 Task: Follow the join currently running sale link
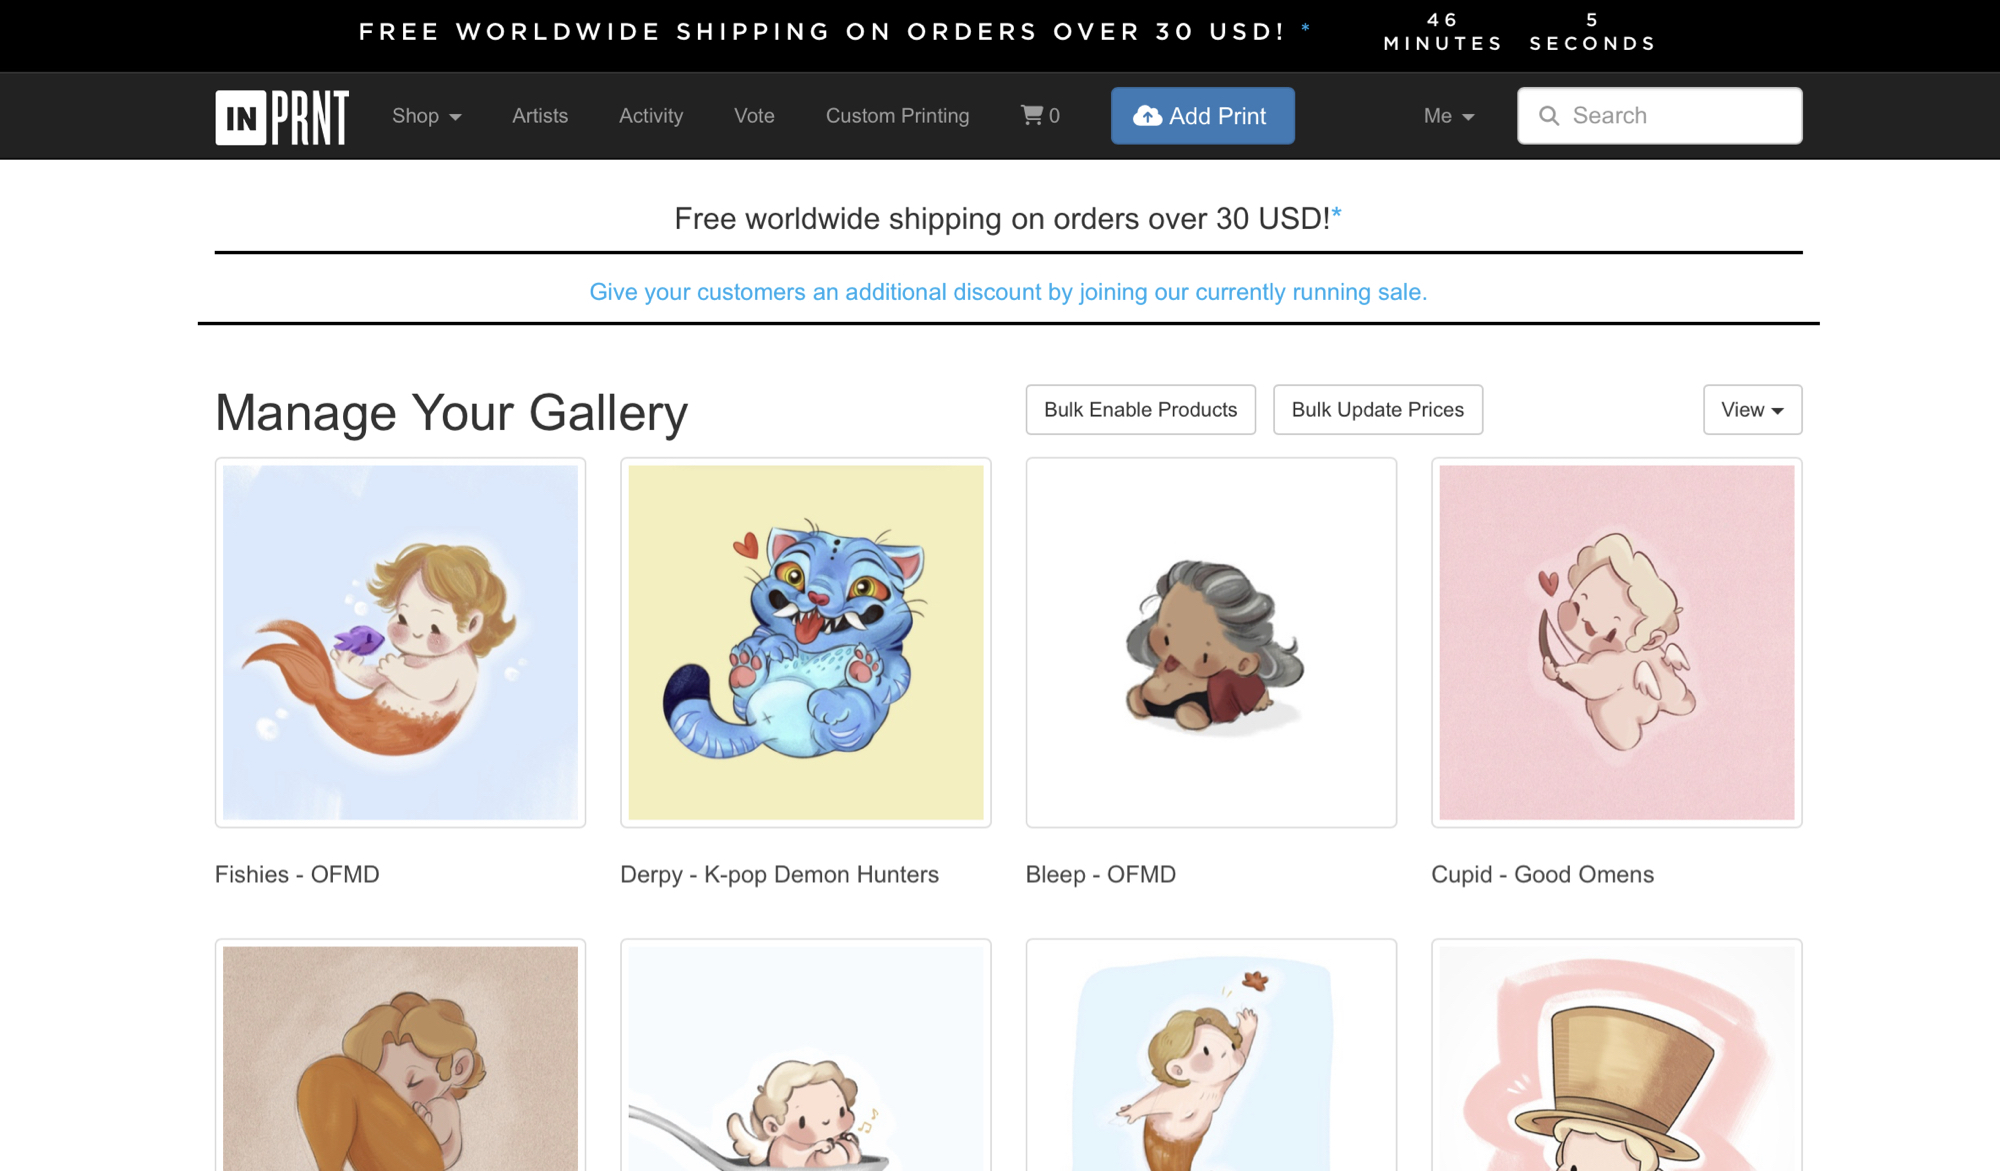click(1007, 292)
